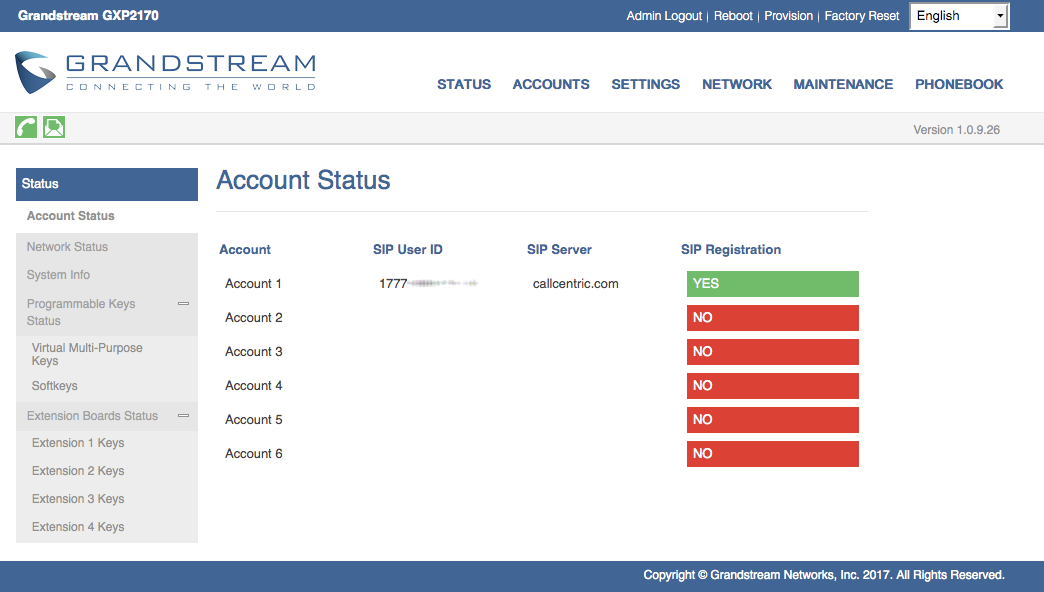1044x592 pixels.
Task: Open the MAINTENANCE menu
Action: click(843, 85)
